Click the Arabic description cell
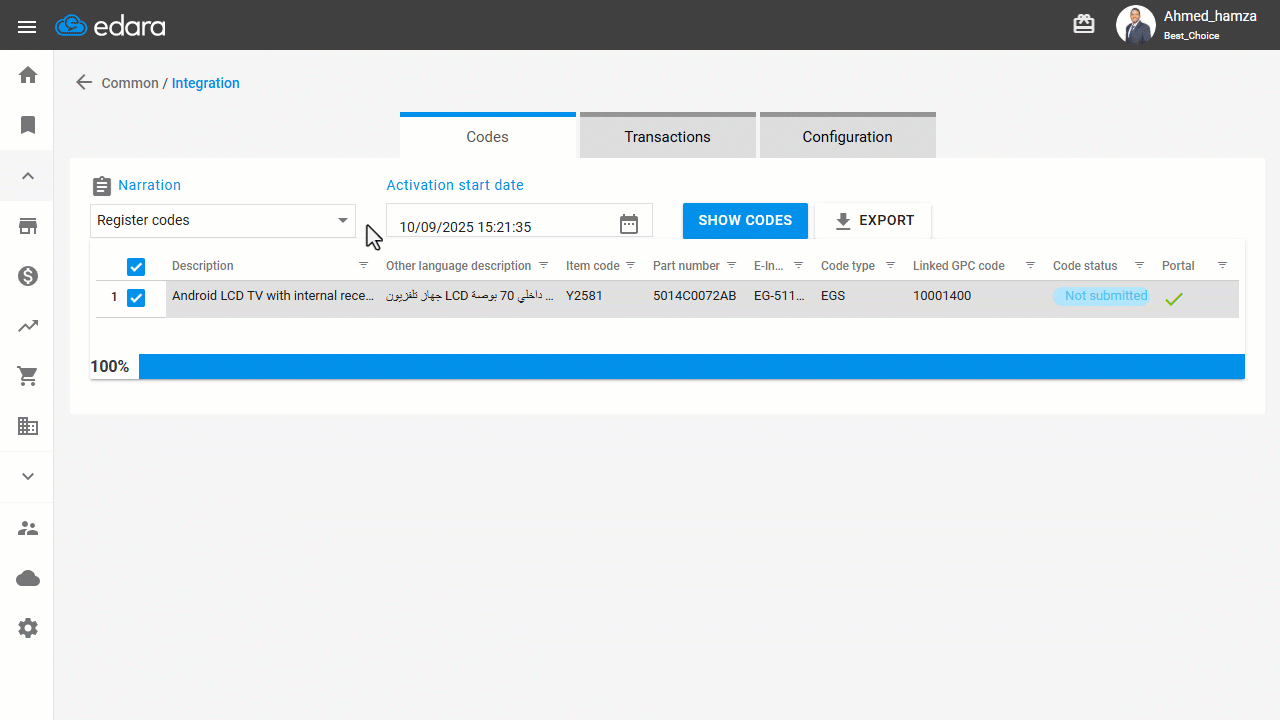The height and width of the screenshot is (720, 1280). tap(470, 296)
